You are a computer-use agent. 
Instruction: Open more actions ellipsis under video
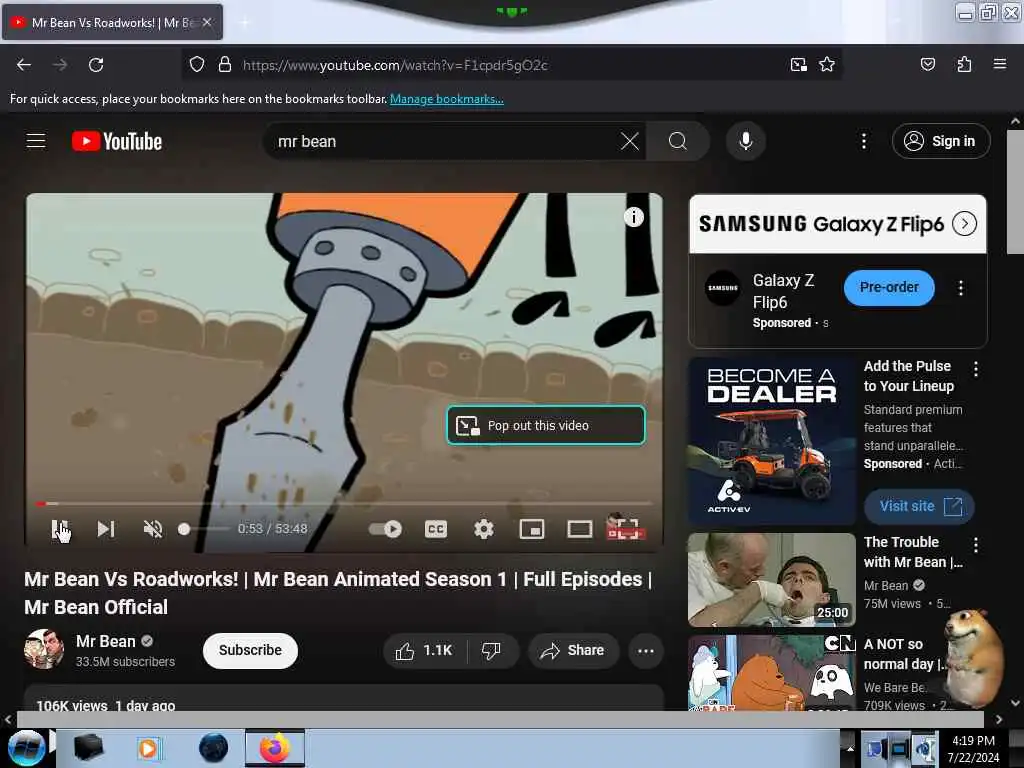coord(646,650)
